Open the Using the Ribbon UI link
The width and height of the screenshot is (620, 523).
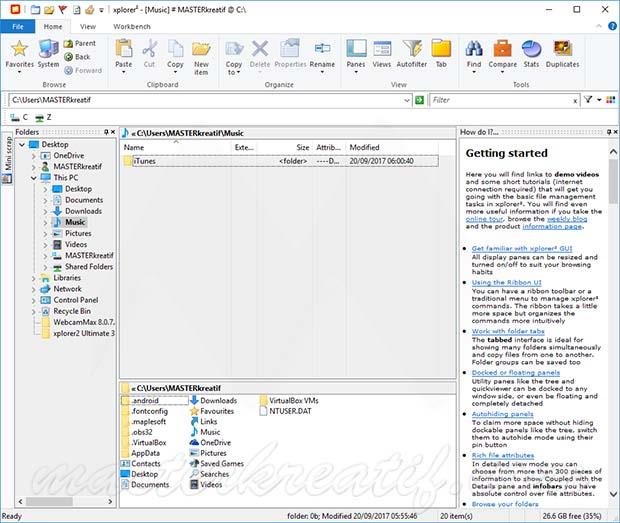(507, 283)
